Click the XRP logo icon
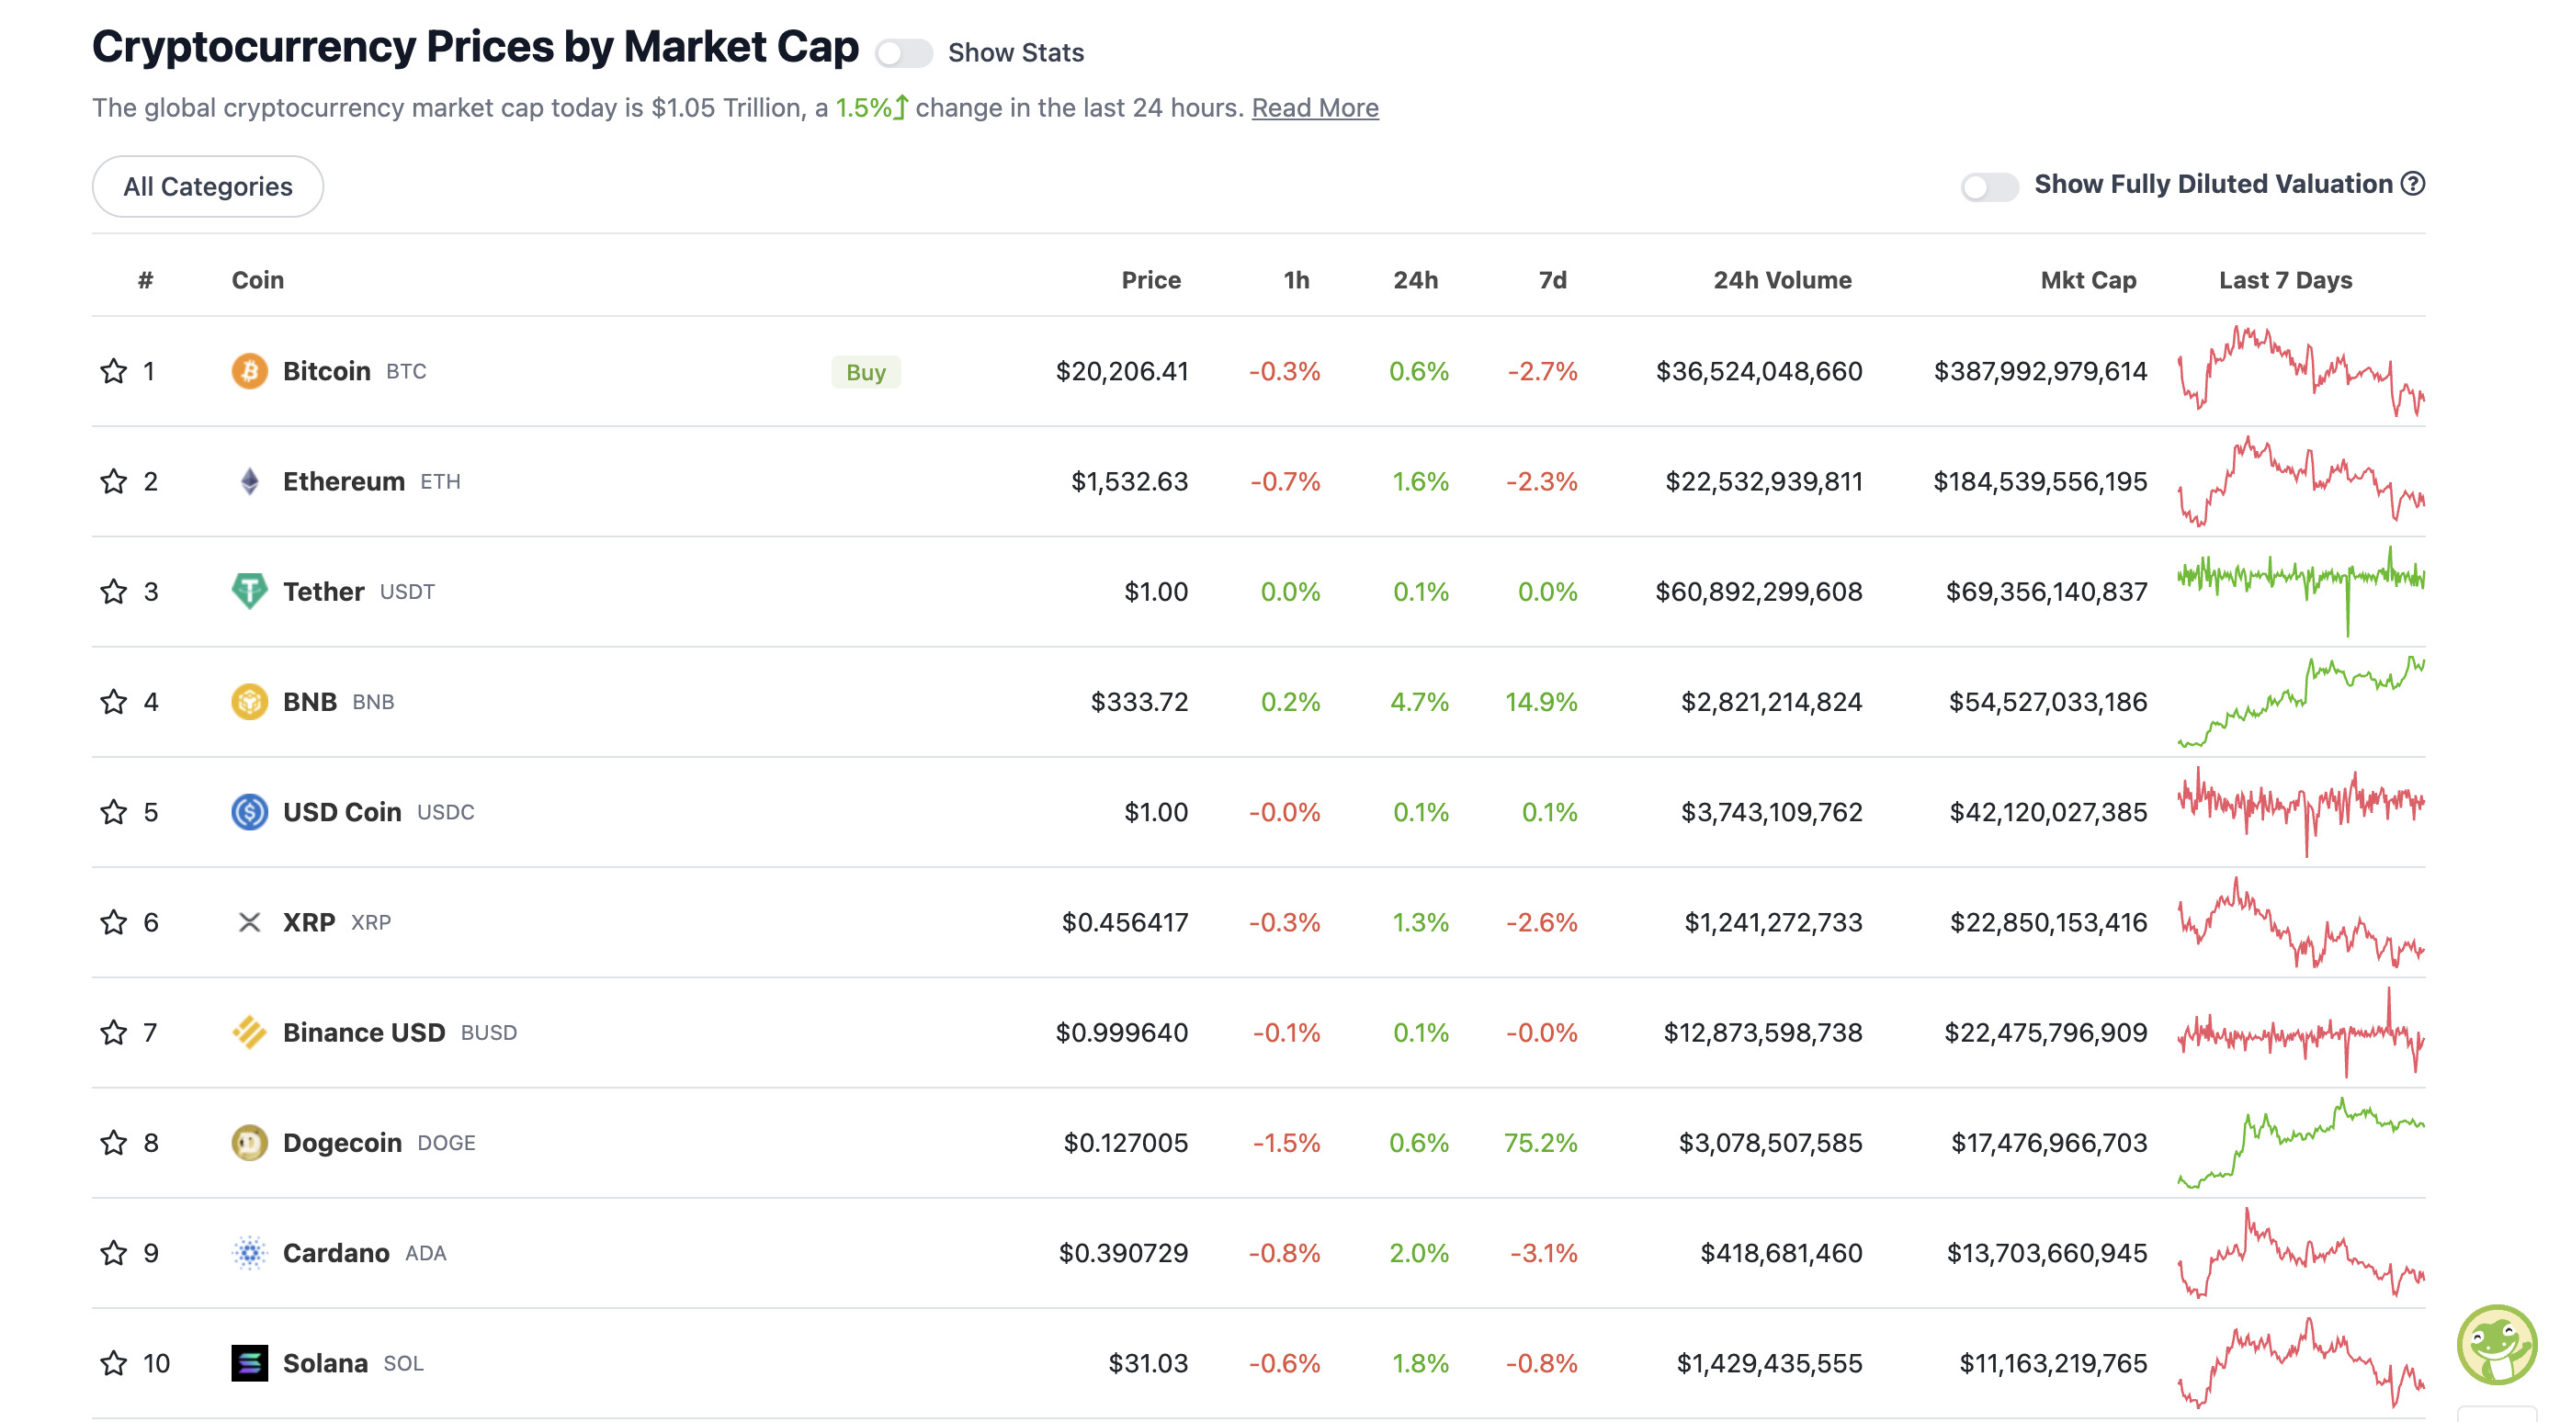2560x1422 pixels. point(249,921)
